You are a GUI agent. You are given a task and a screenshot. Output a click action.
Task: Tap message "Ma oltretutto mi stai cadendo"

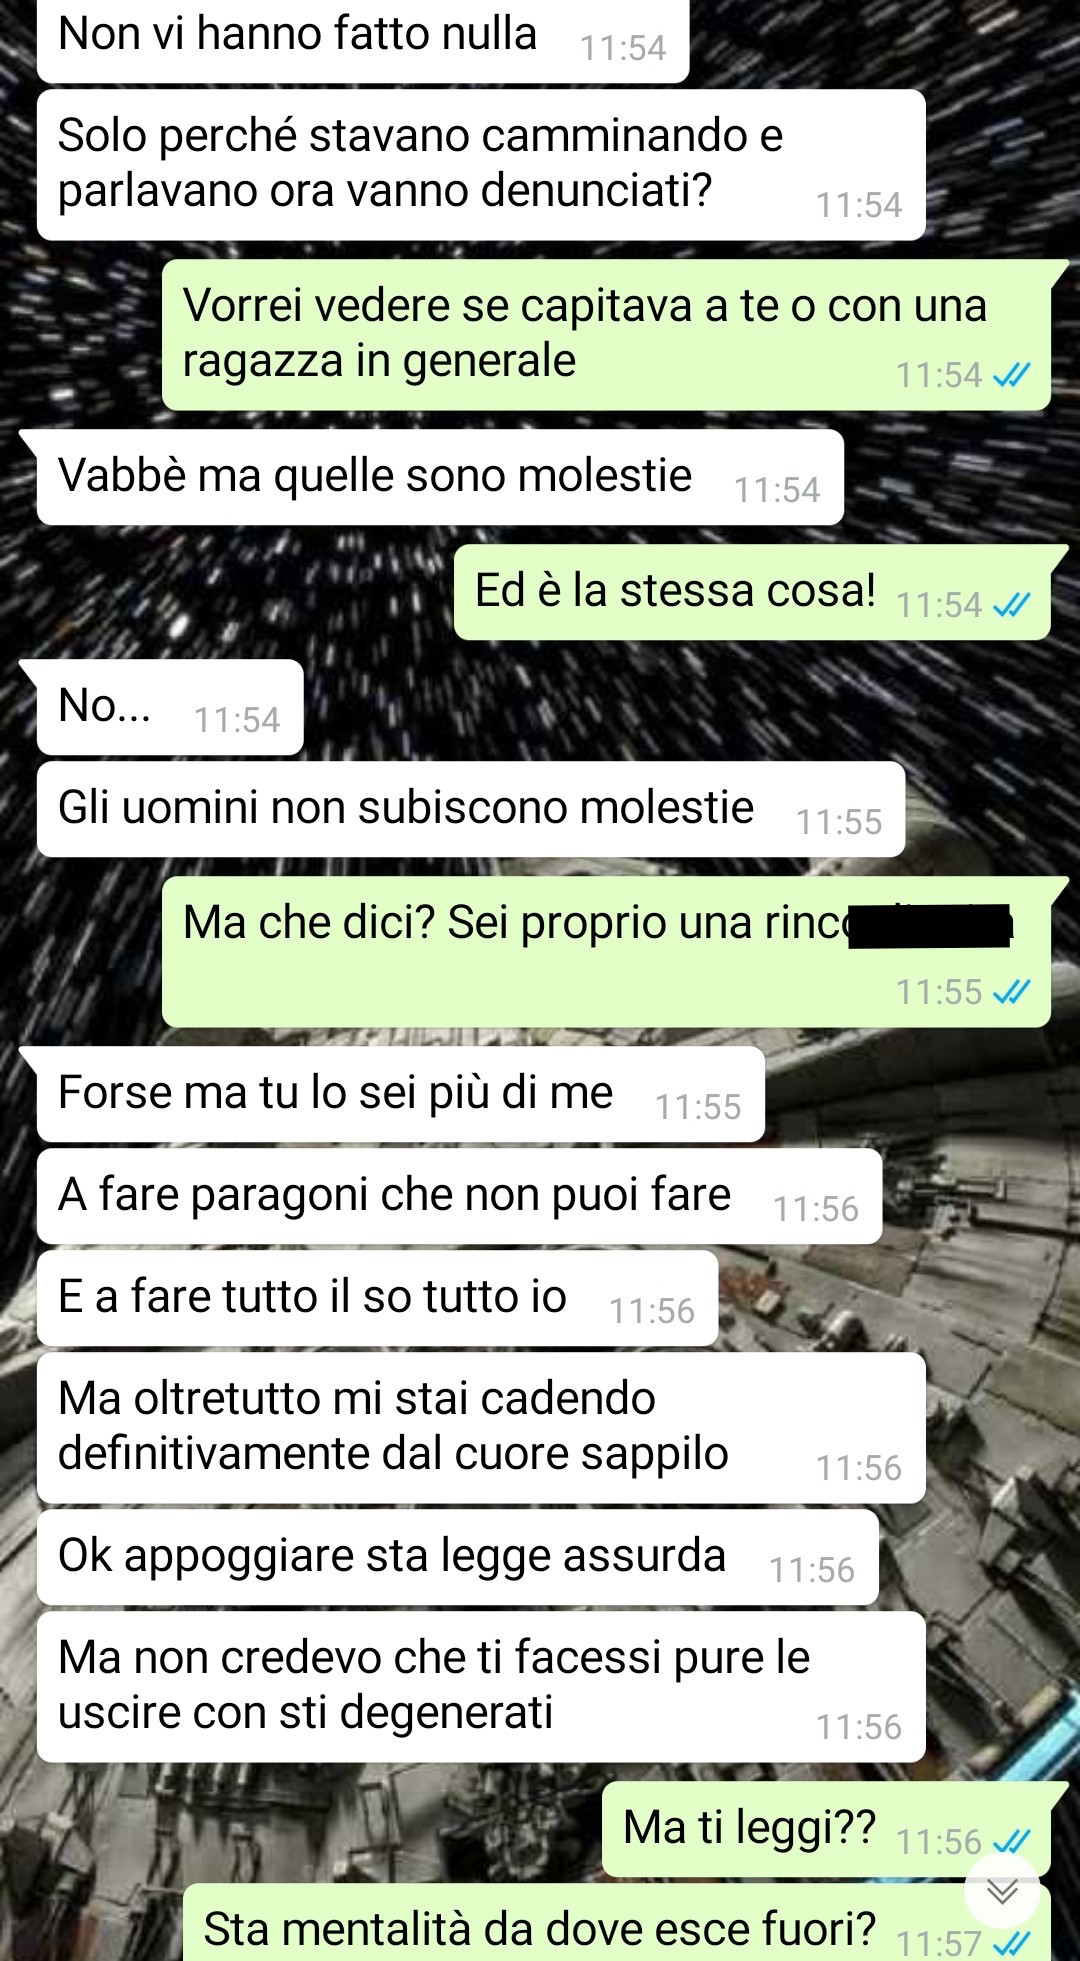[x=481, y=1428]
